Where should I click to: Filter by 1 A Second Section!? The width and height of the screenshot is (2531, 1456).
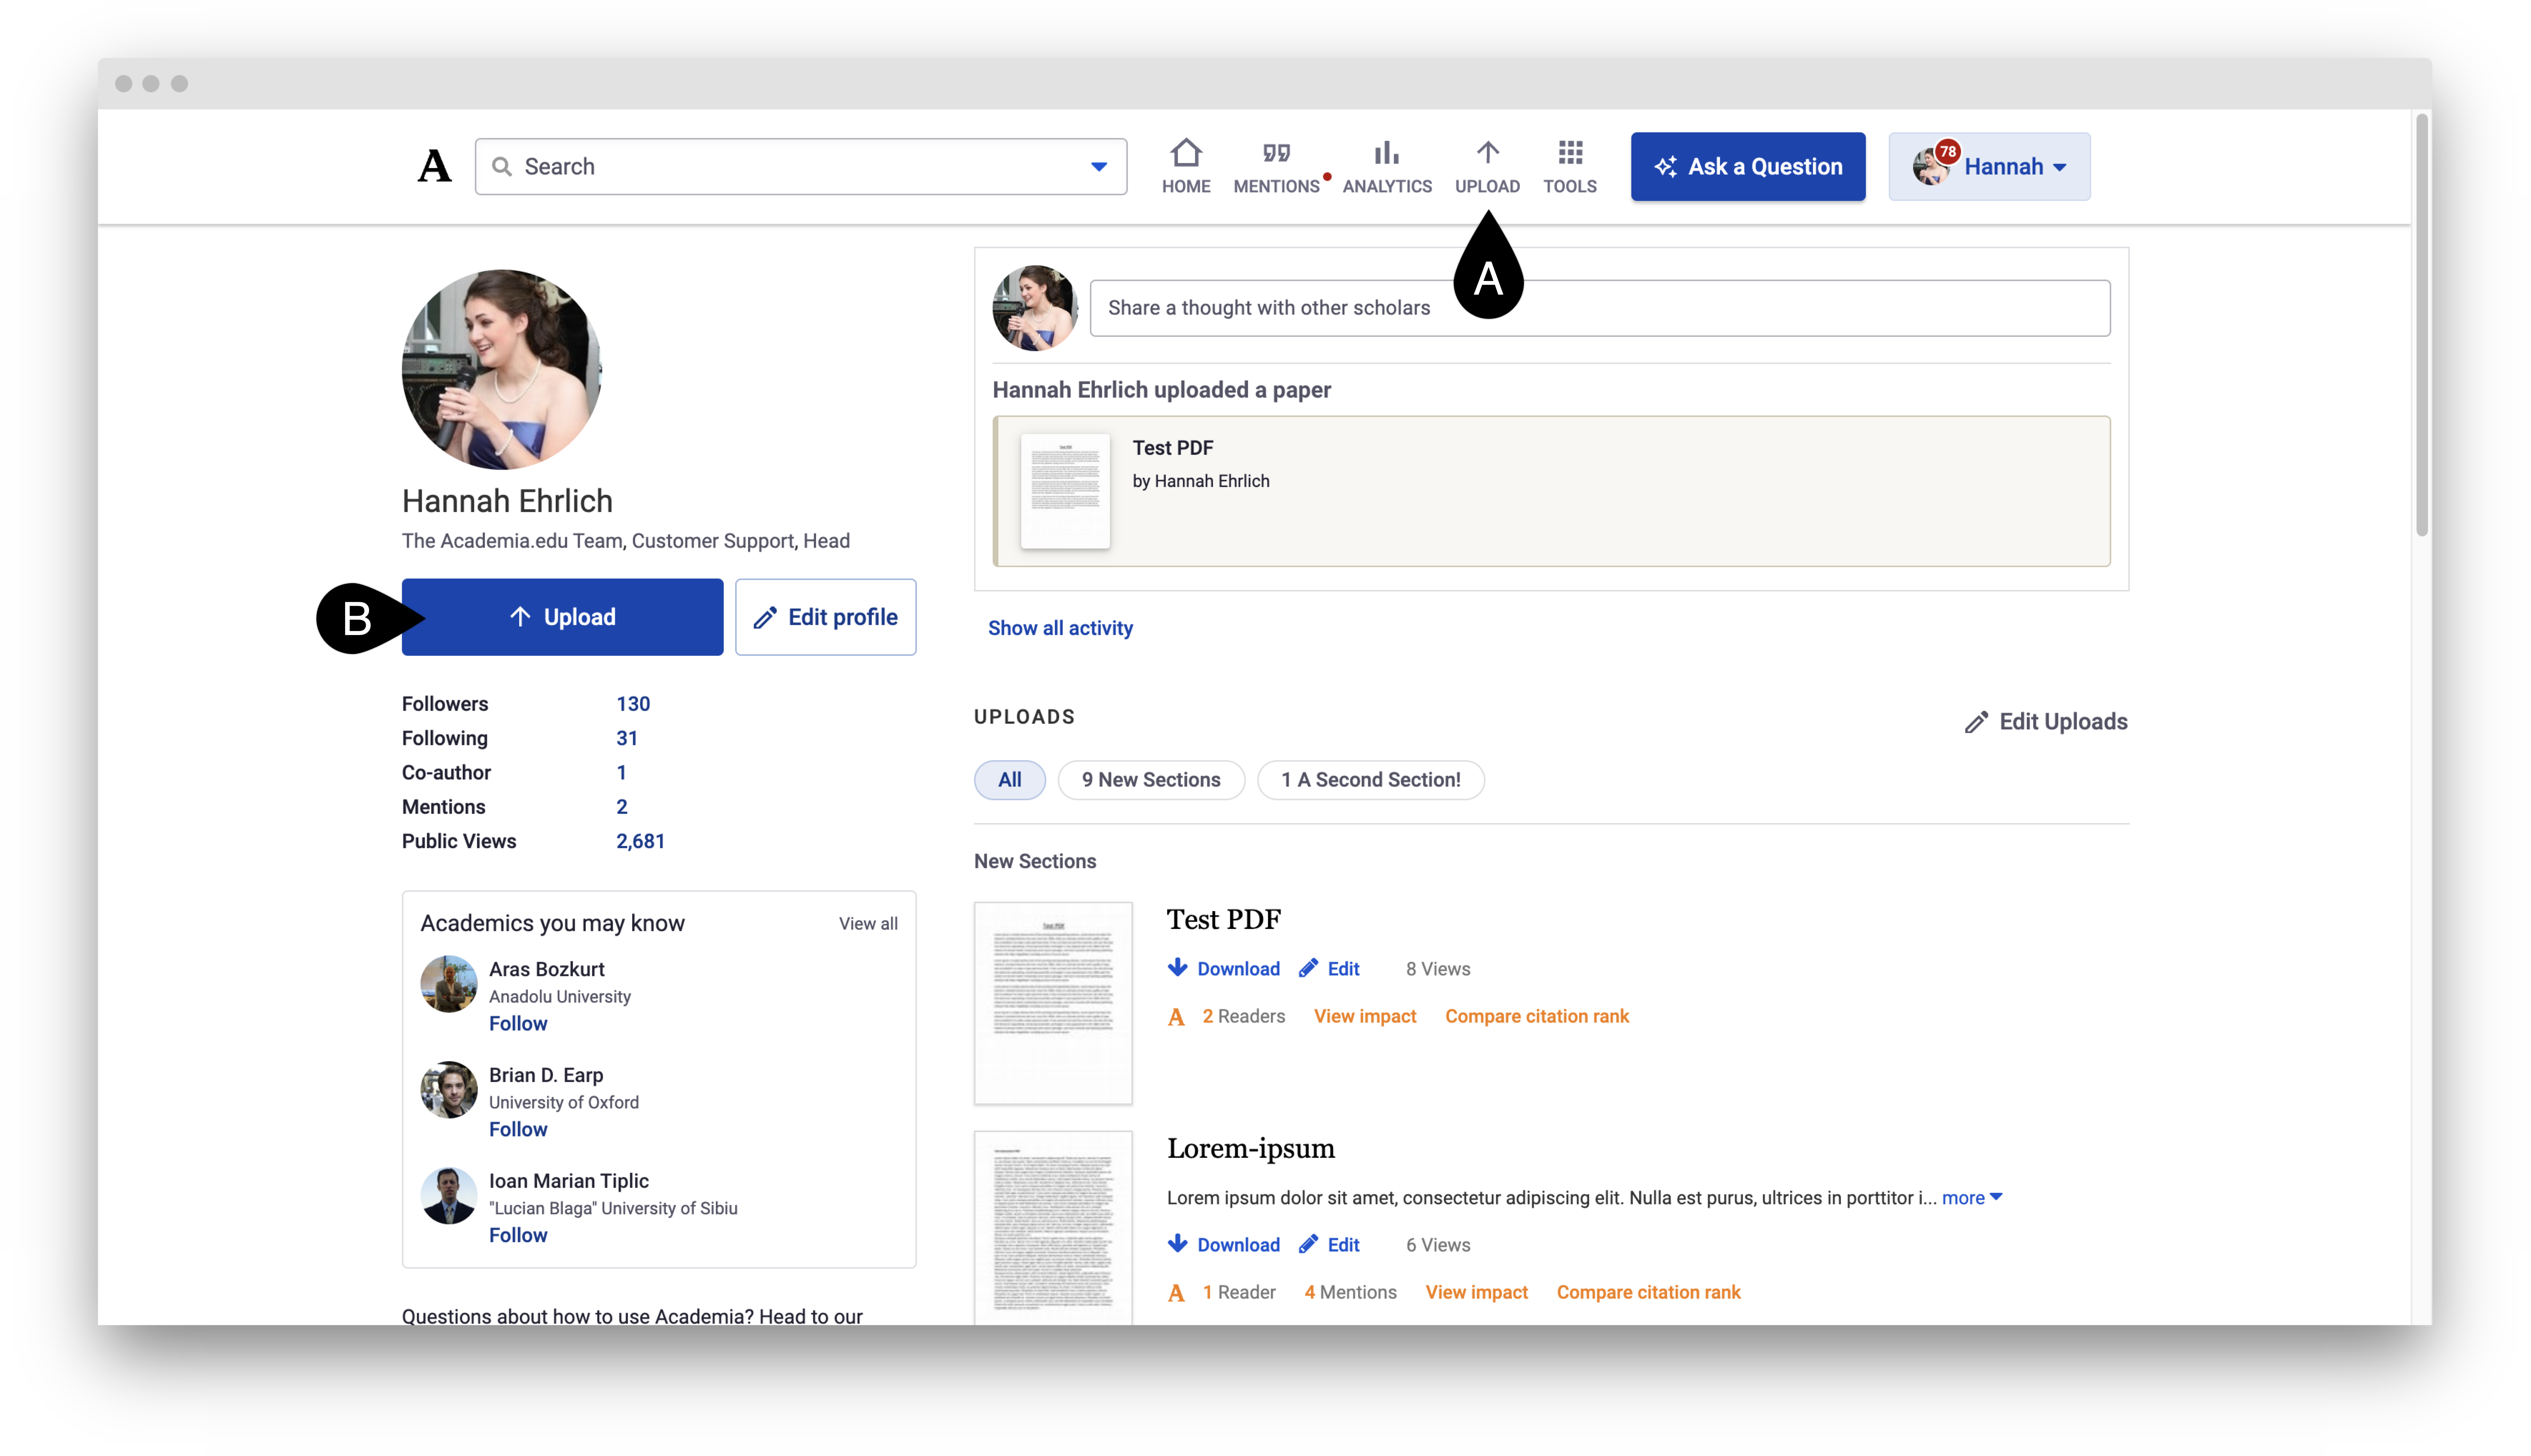1371,779
